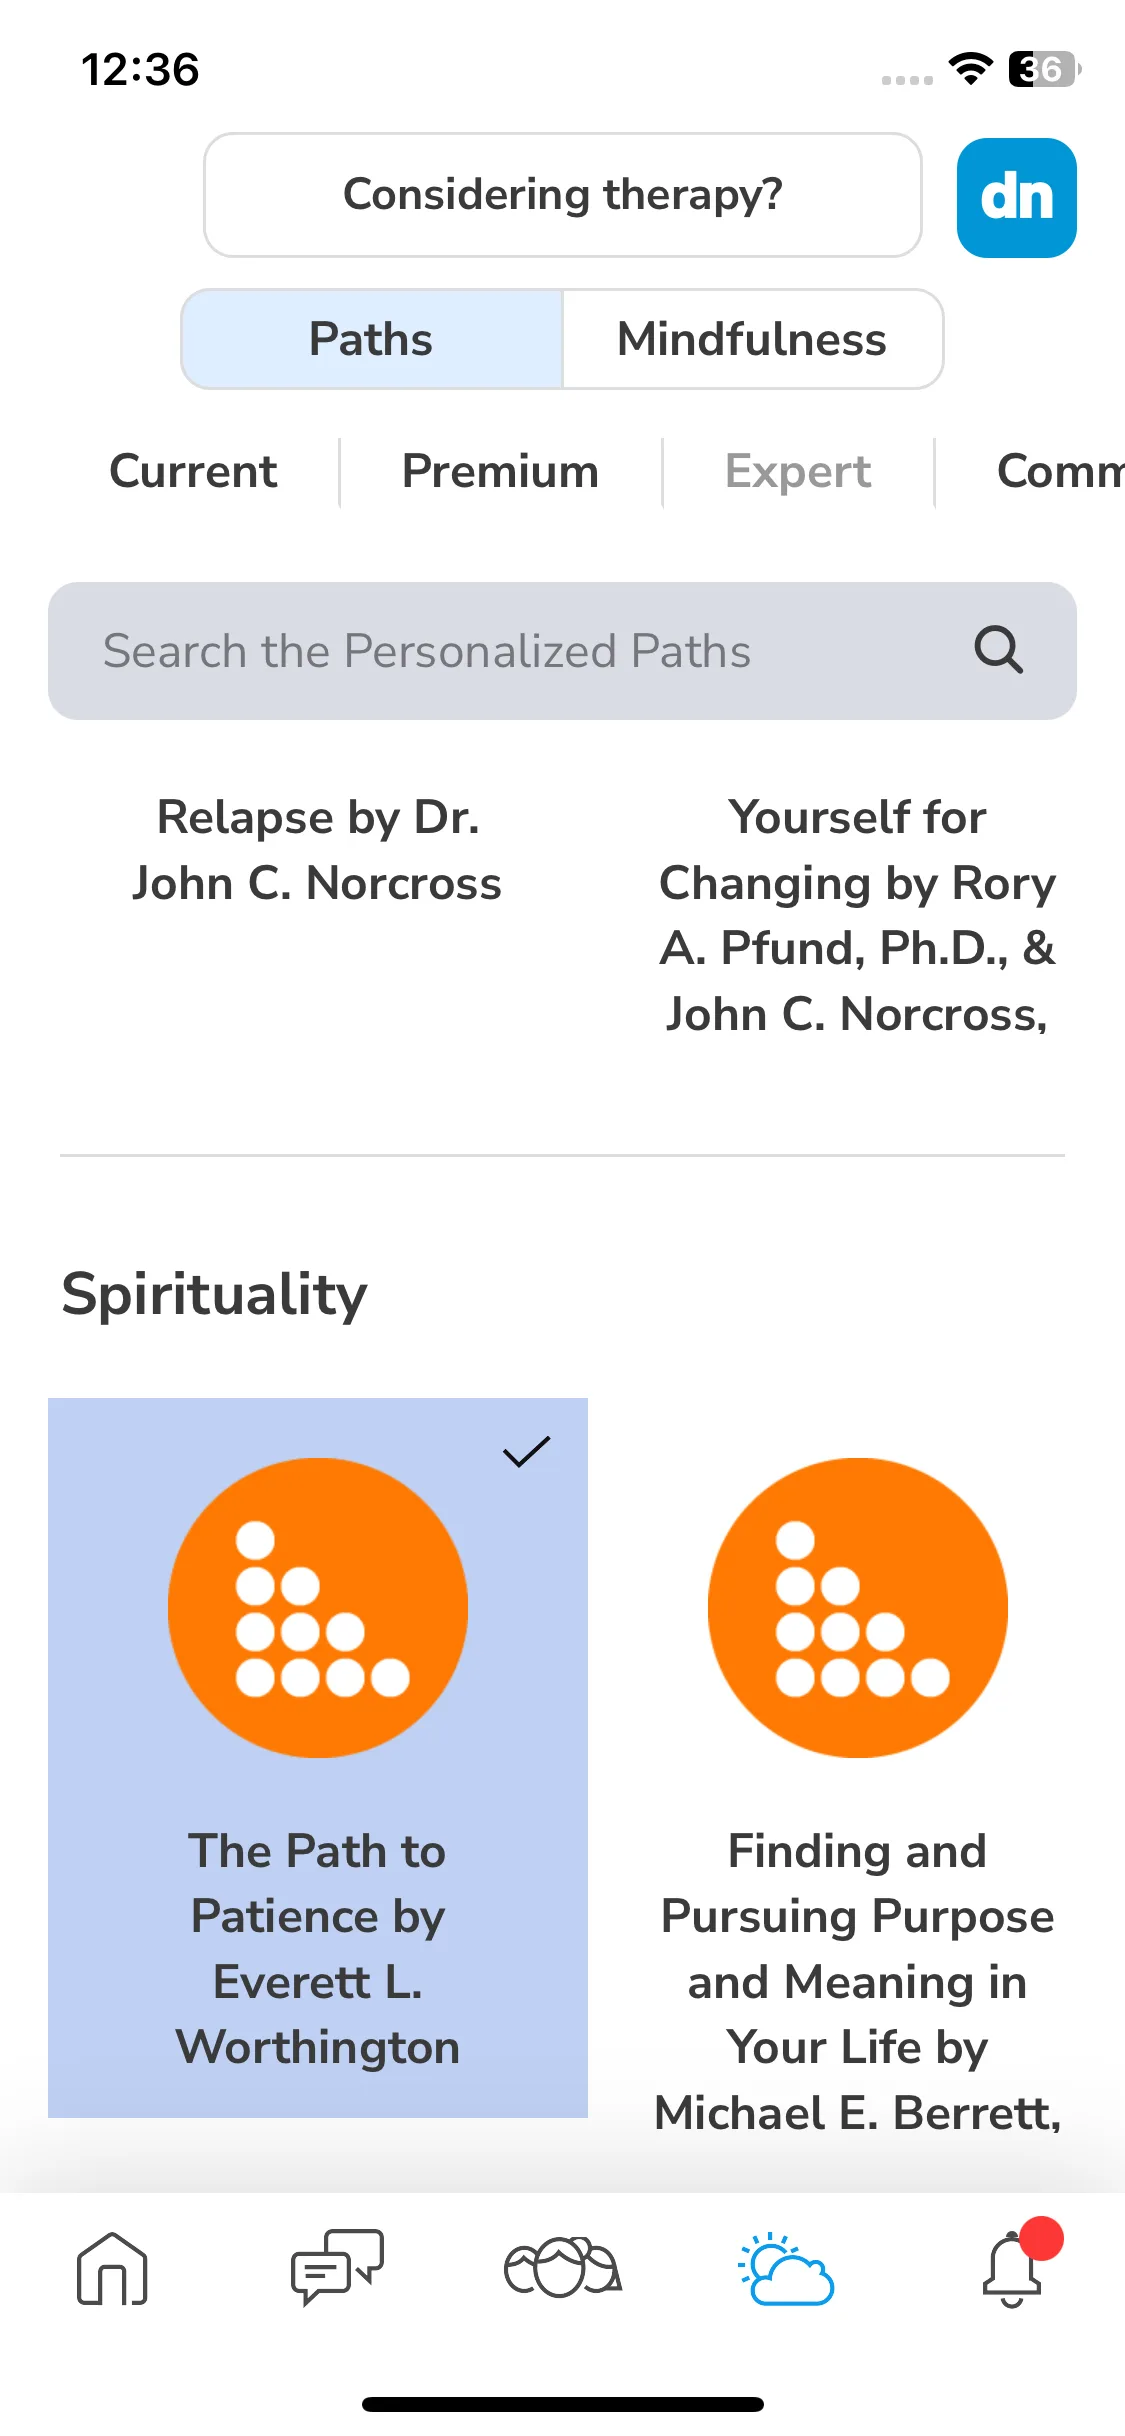
Task: Tap orange icon for Finding and Pursuing Purpose
Action: click(x=857, y=1607)
